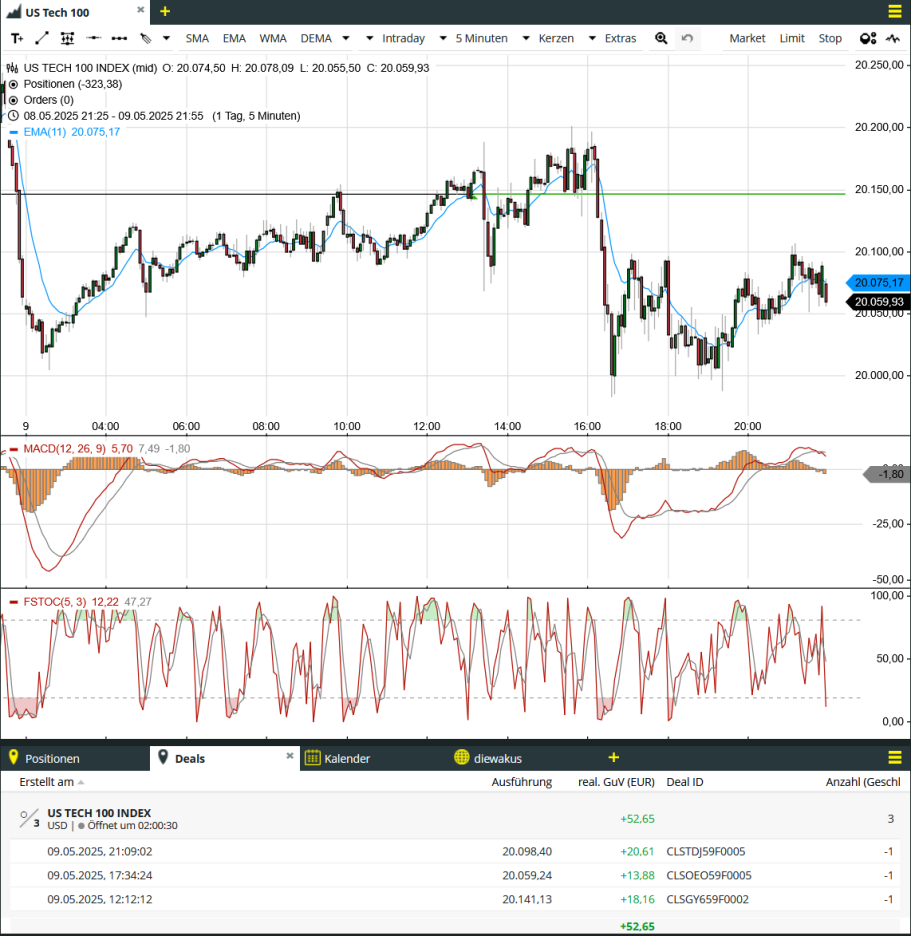Add DEMA indicator to chart
This screenshot has width=911, height=936.
(316, 38)
